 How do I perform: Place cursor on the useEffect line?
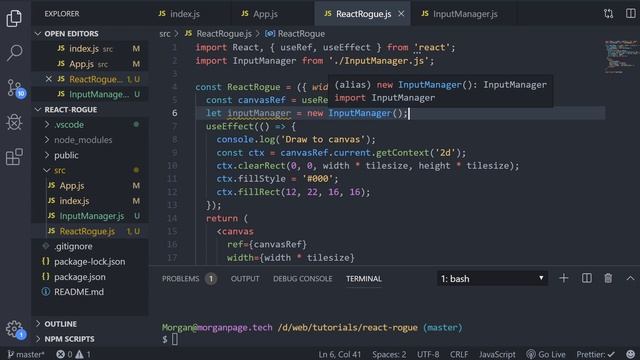click(251, 126)
